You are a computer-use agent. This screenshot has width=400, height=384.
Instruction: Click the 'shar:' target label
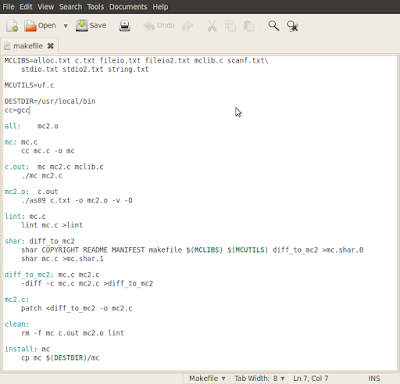[15, 241]
